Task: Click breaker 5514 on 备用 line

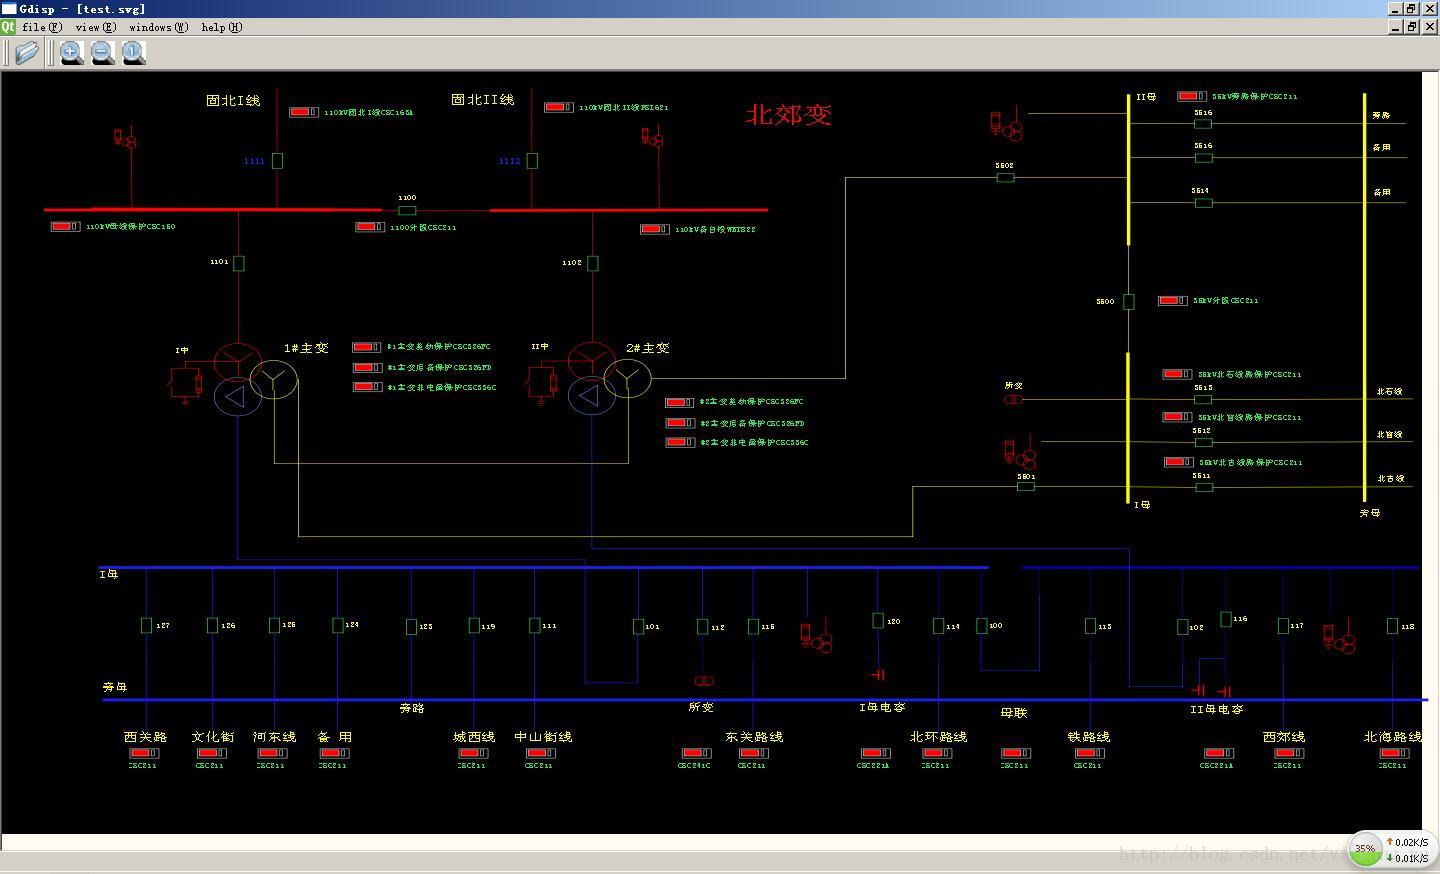Action: (1203, 202)
